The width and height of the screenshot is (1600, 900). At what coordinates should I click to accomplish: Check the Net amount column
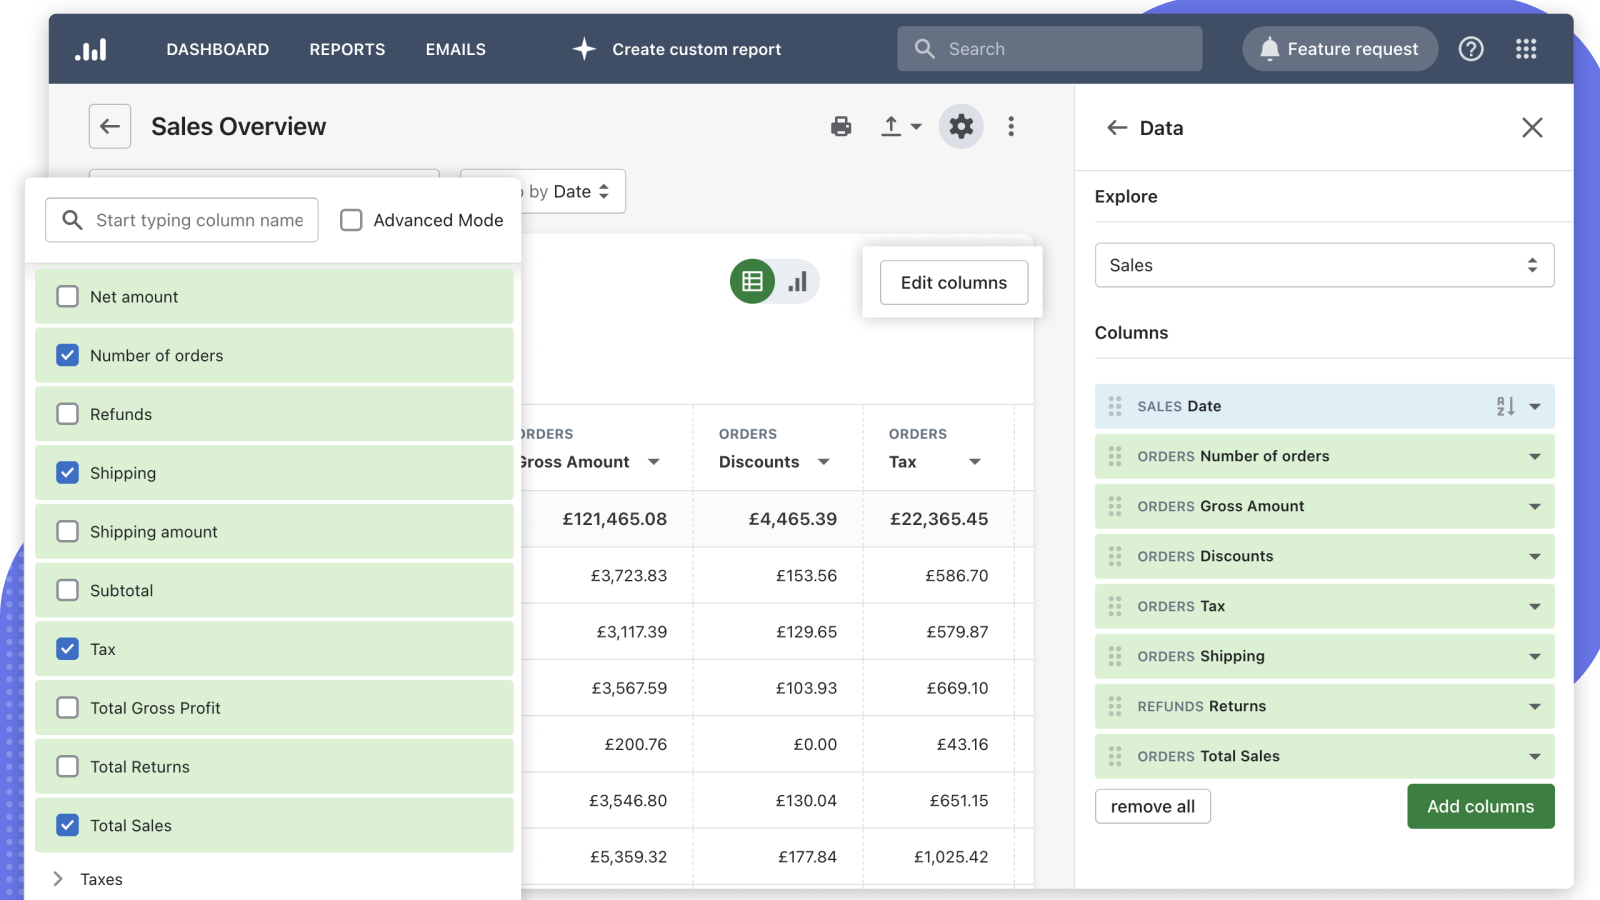(67, 296)
